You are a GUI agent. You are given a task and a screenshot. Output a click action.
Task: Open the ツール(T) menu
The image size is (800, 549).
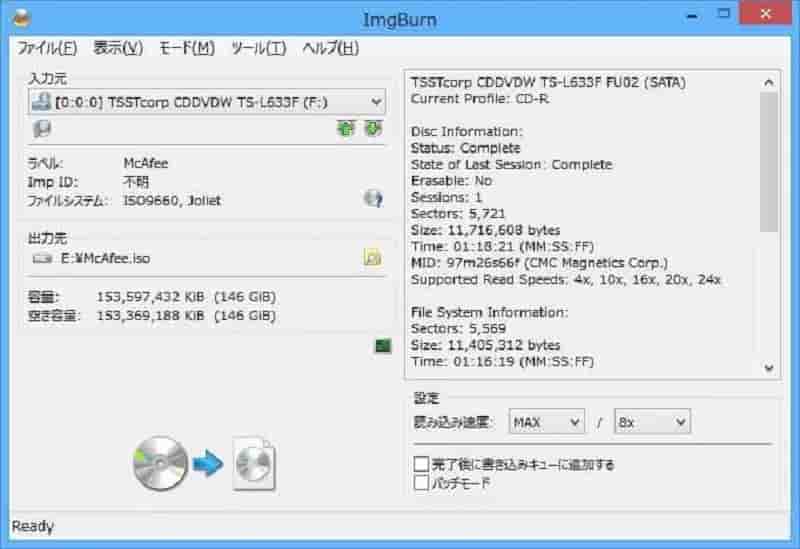[258, 48]
